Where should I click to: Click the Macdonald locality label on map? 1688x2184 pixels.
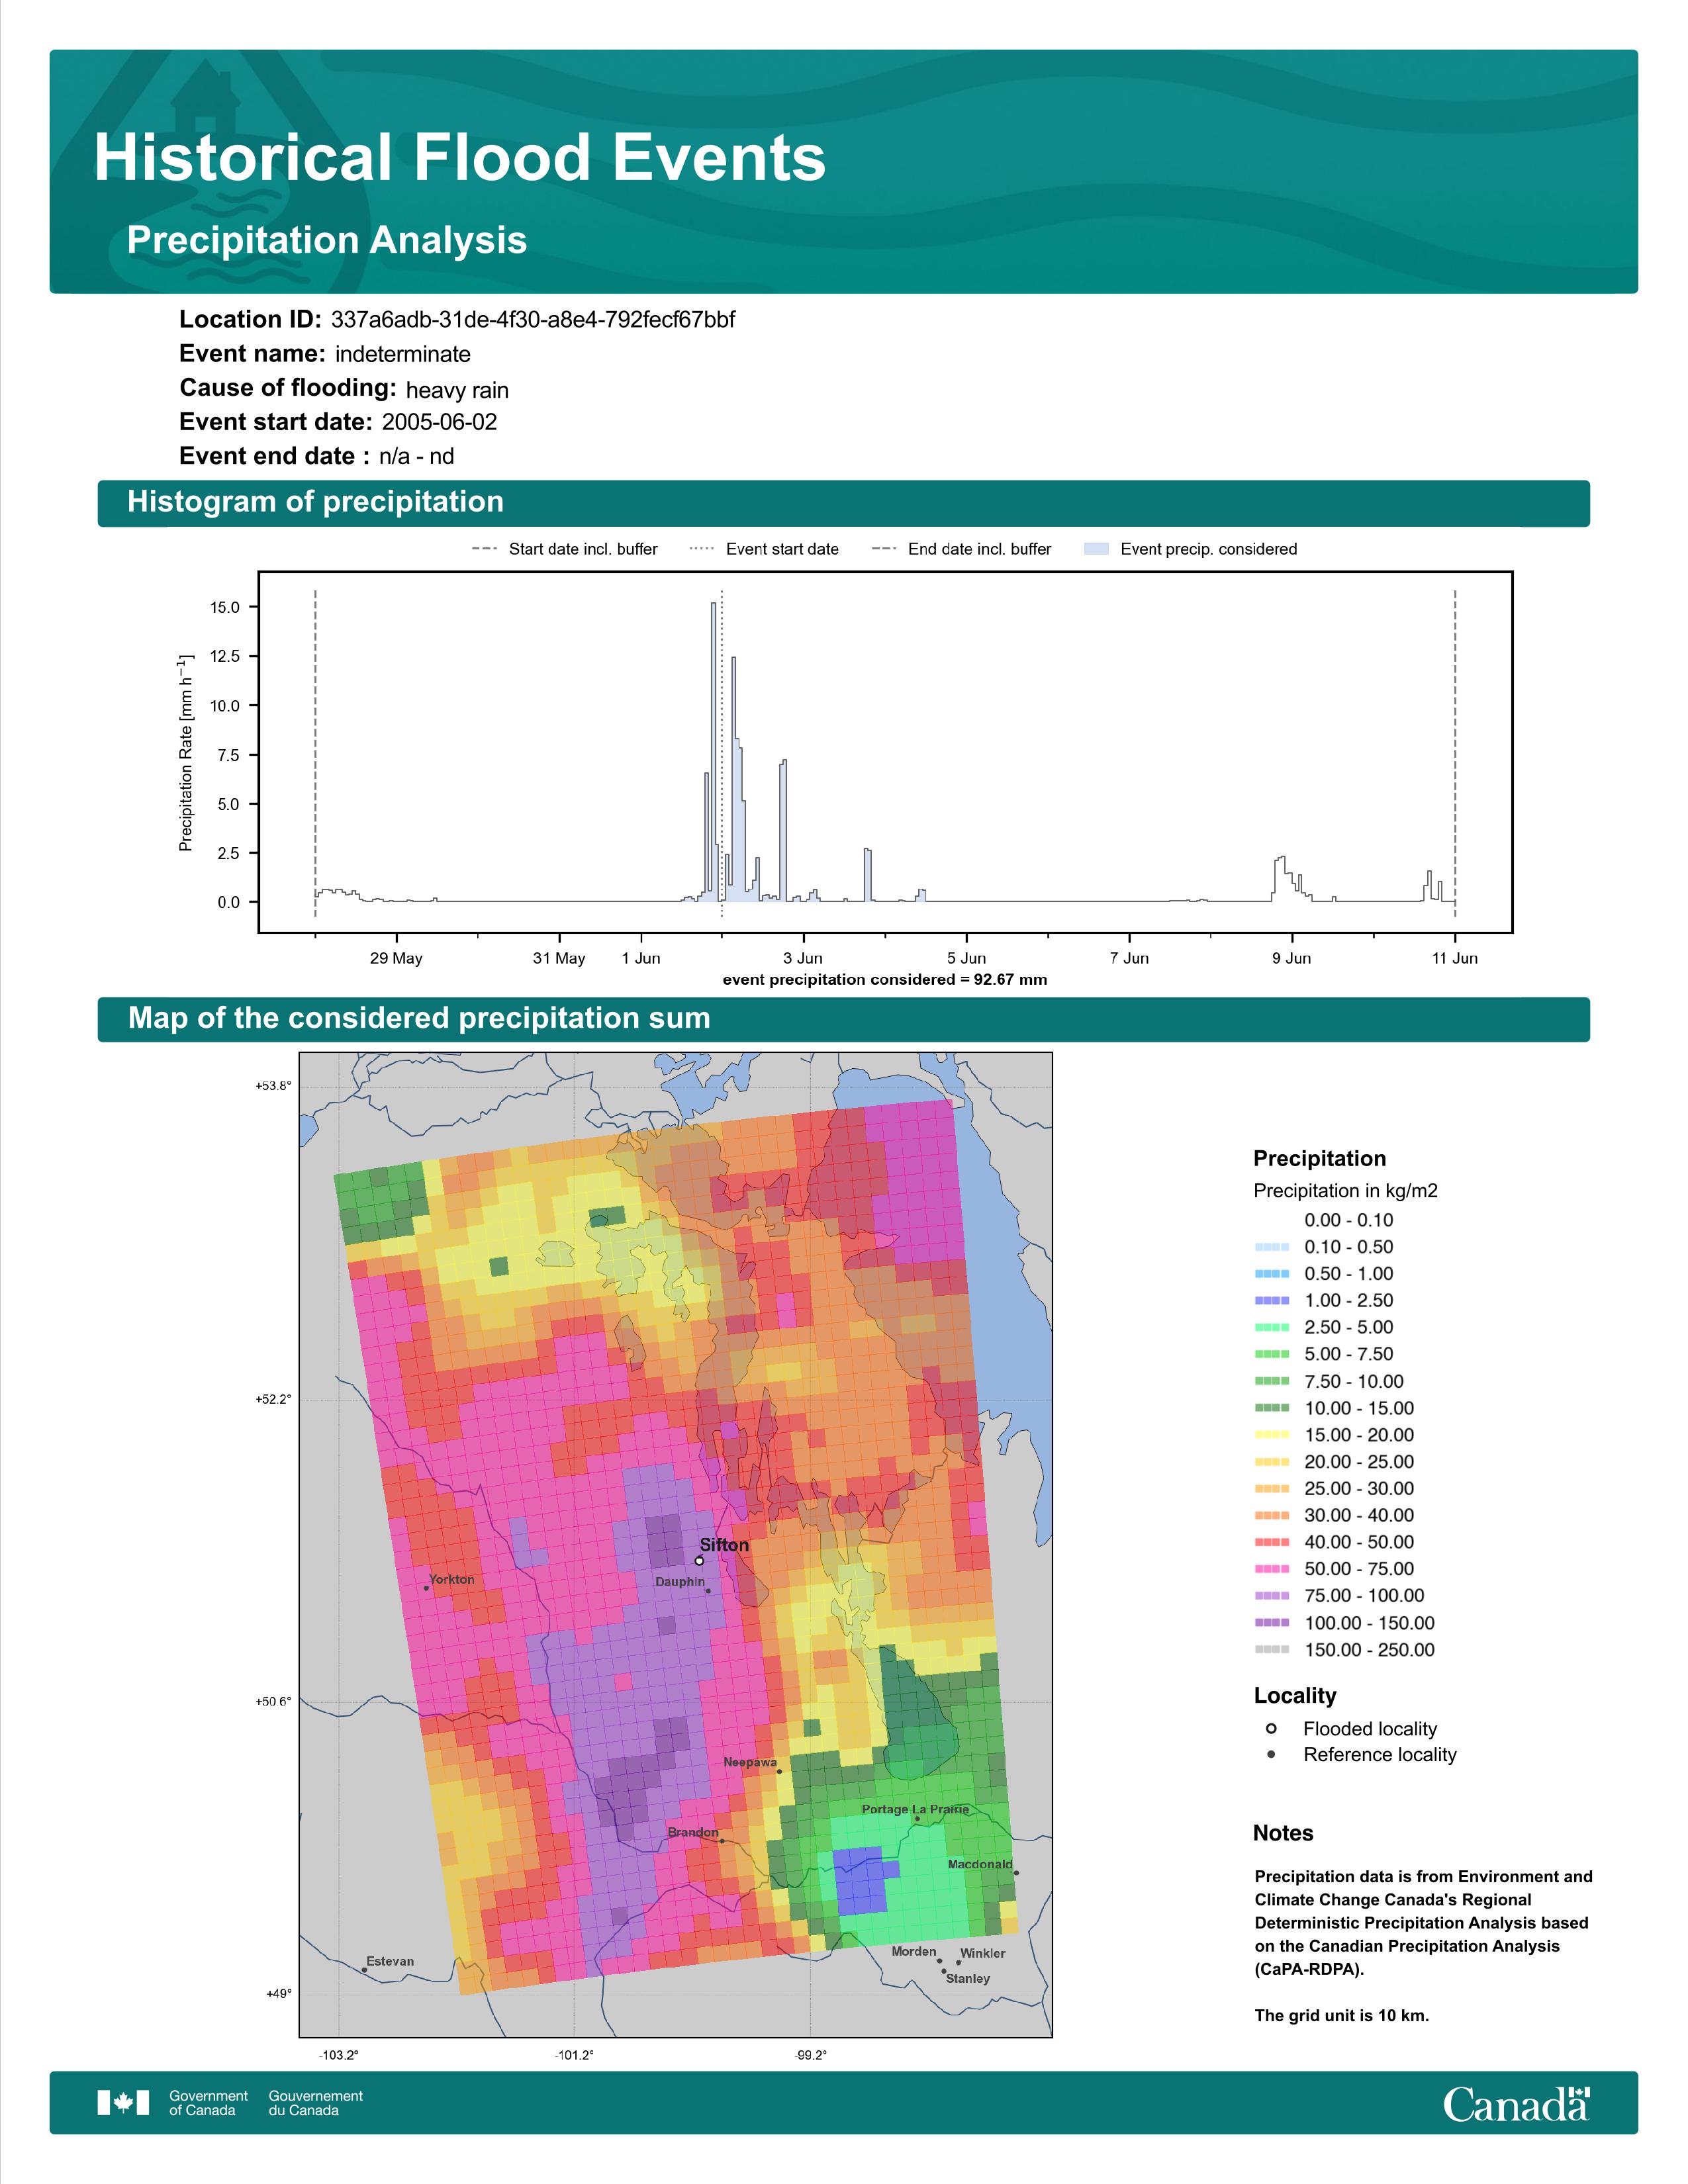tap(980, 1864)
